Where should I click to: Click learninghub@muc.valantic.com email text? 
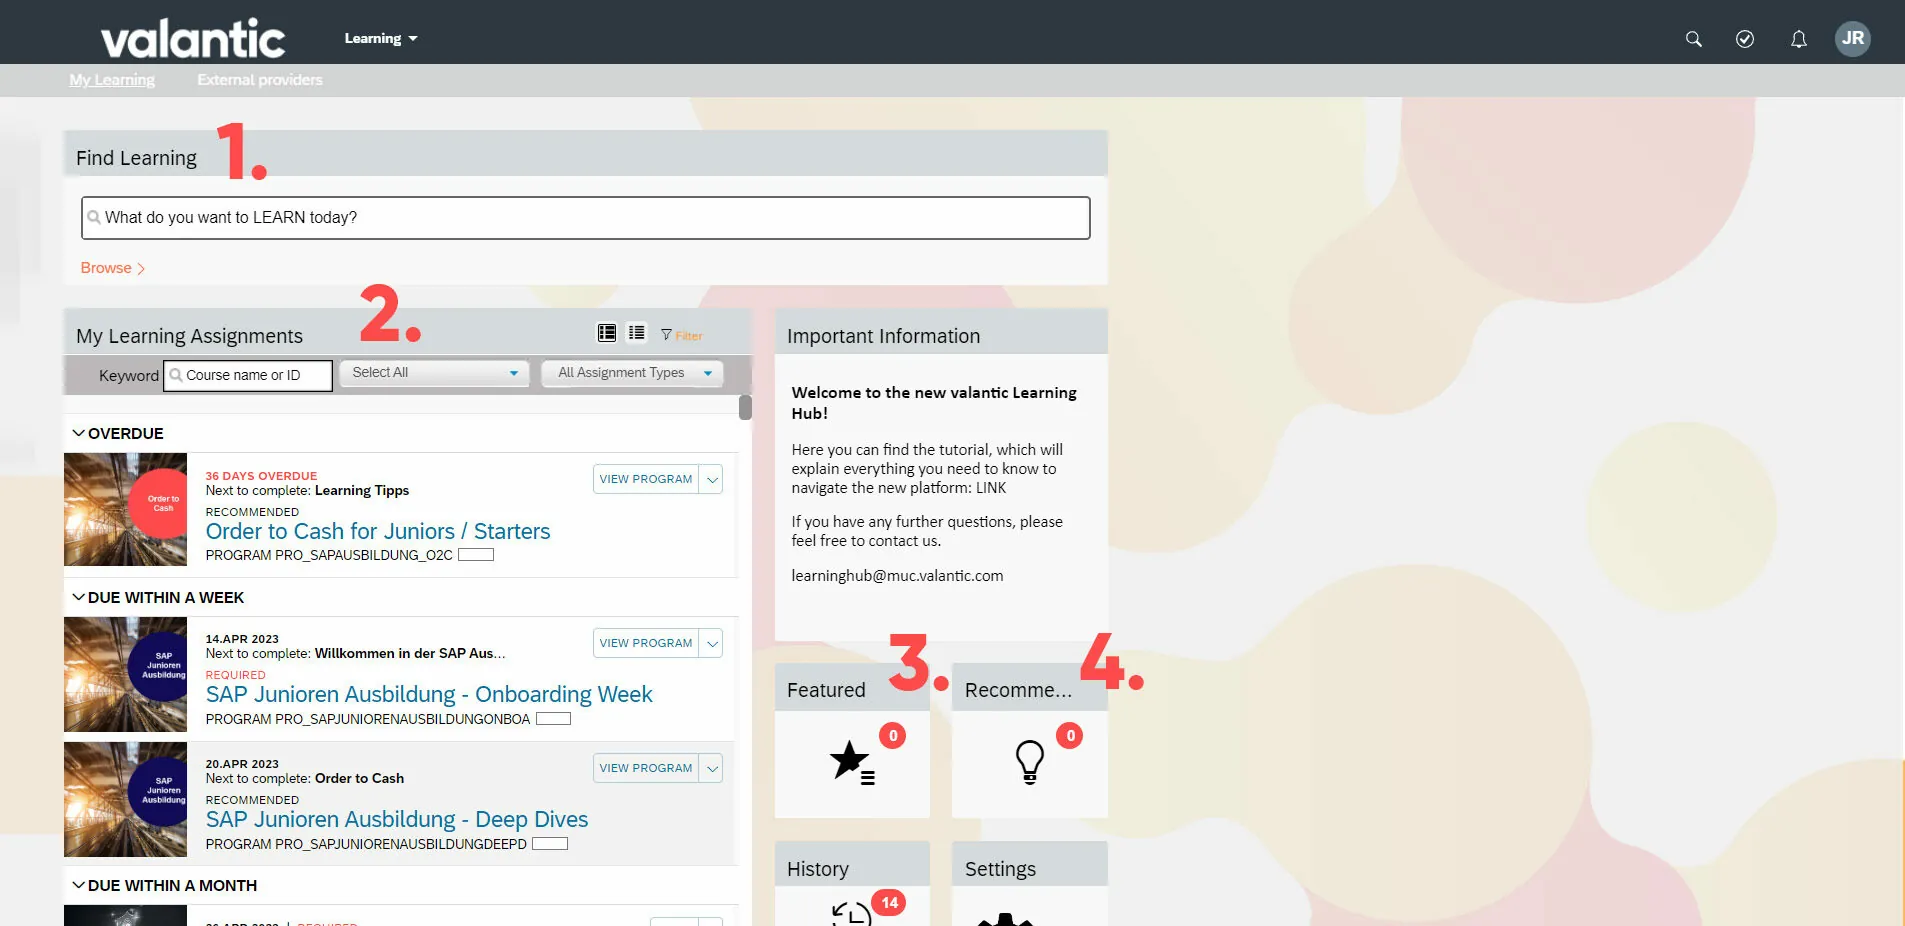(897, 576)
